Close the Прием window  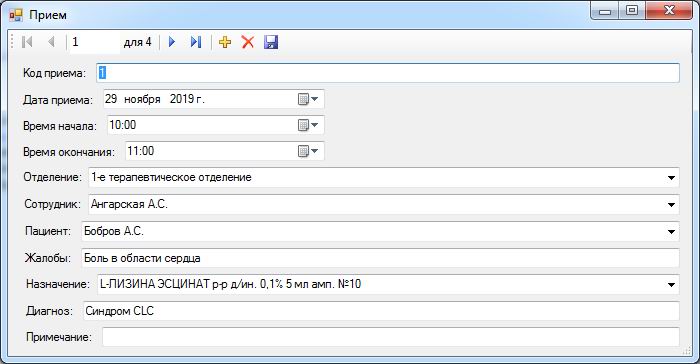[x=669, y=11]
